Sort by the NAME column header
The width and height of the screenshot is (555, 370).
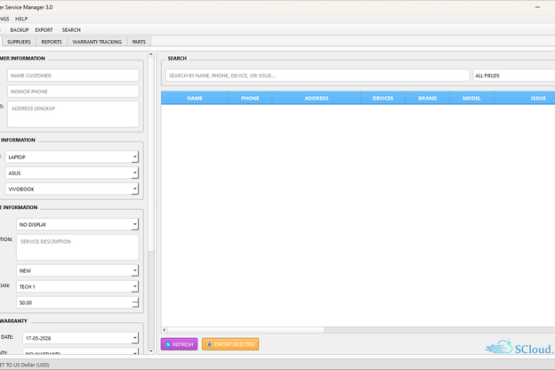[x=194, y=98]
